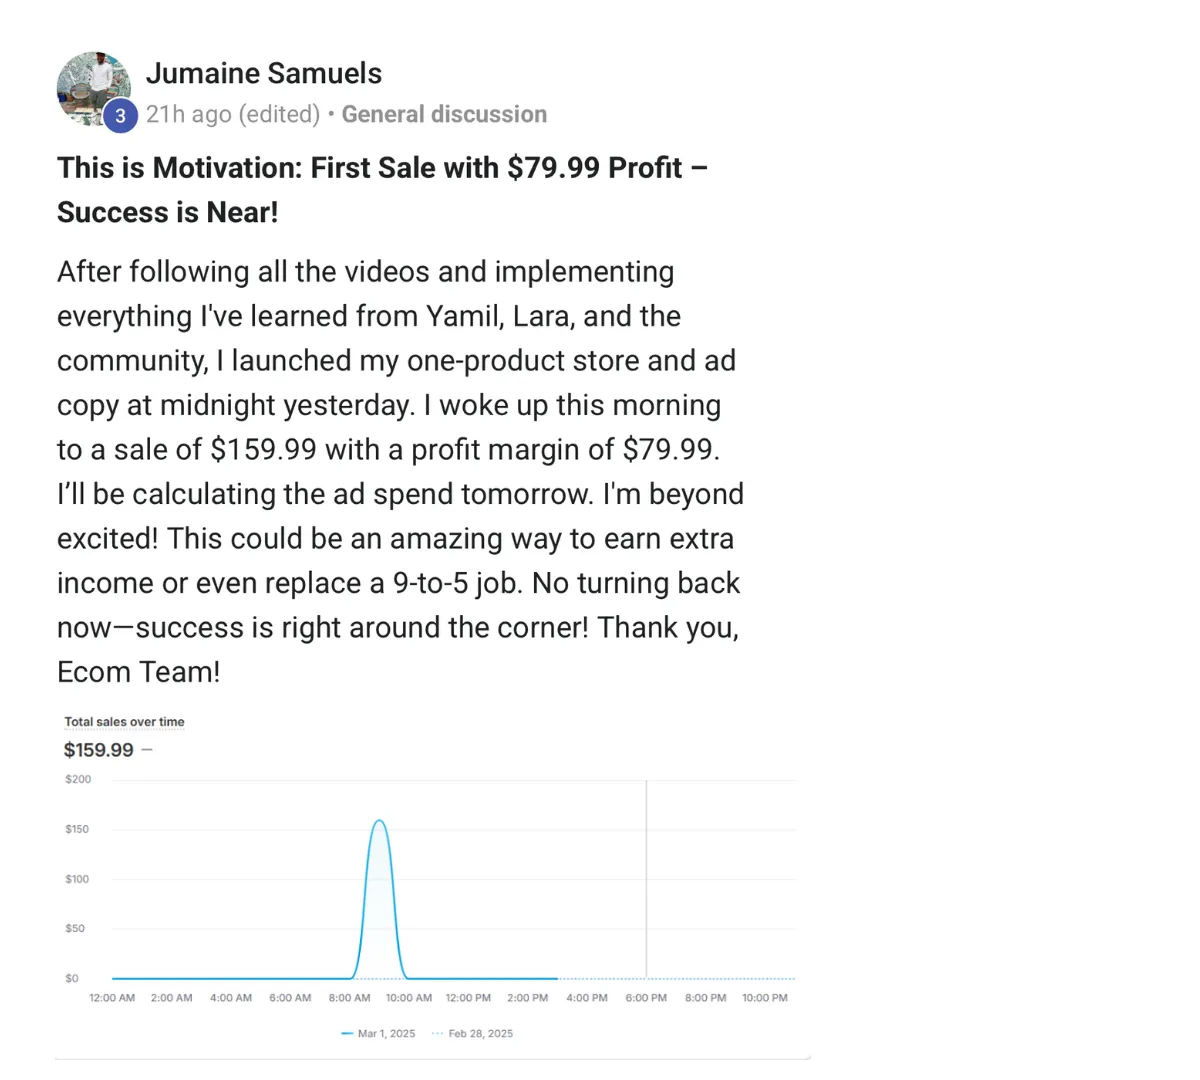Click the vertical current-time marker line
Screen dimensions: 1200x1080
point(646,878)
